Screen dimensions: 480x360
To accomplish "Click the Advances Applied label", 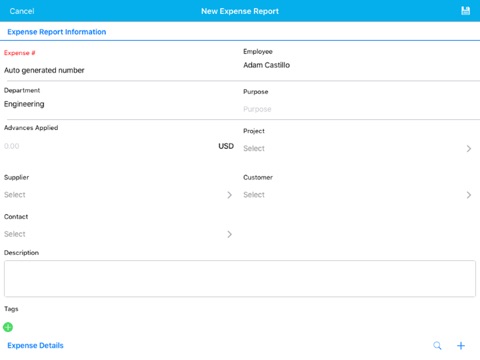I will point(31,128).
